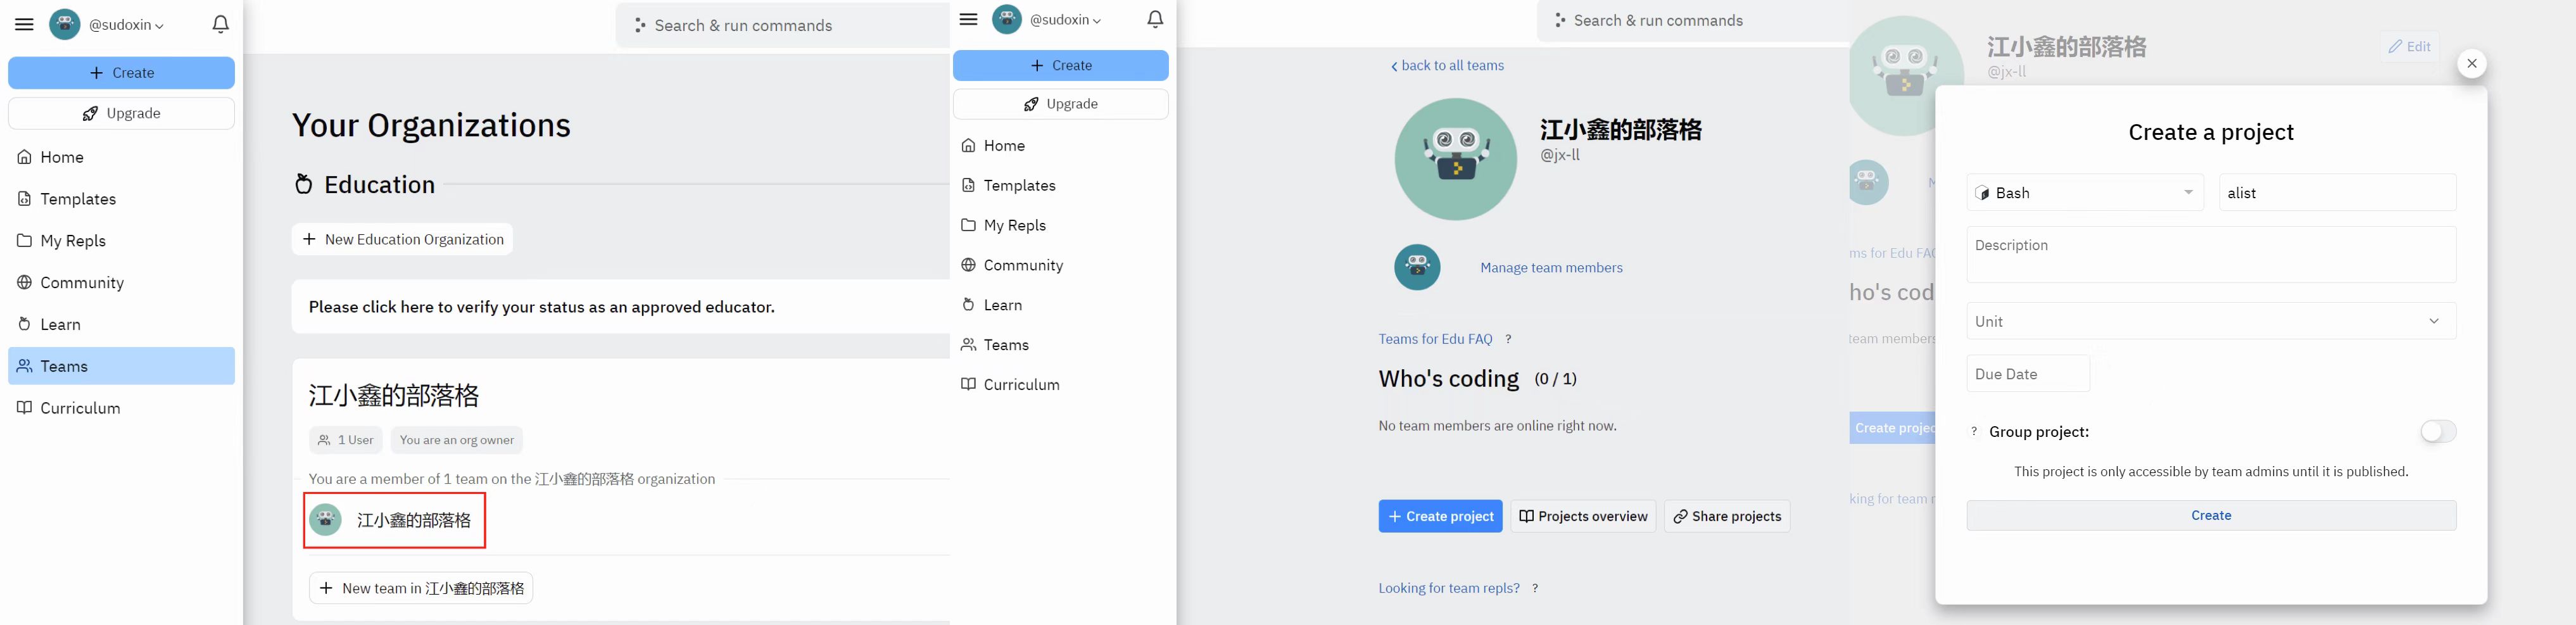Click back to all teams link
This screenshot has width=2576, height=625.
[1447, 65]
